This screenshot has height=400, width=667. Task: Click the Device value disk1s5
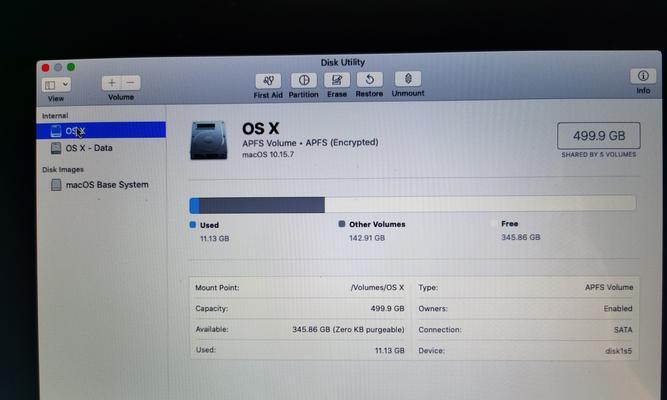coord(619,351)
